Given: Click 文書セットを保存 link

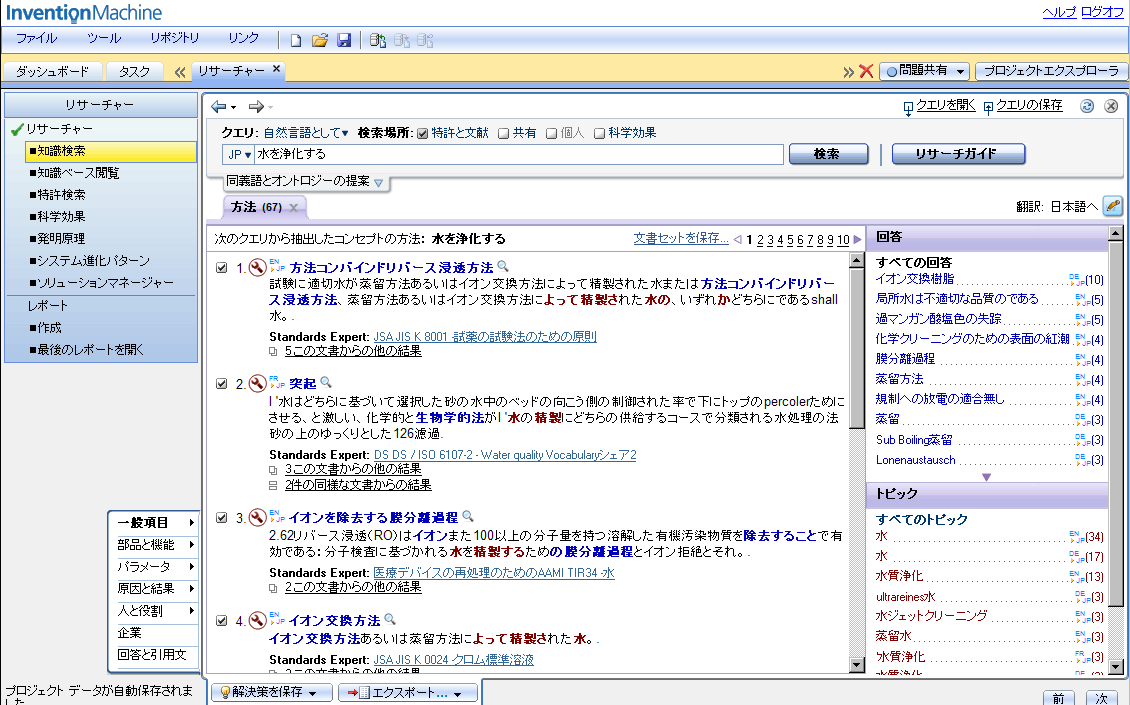Looking at the screenshot, I should point(681,238).
